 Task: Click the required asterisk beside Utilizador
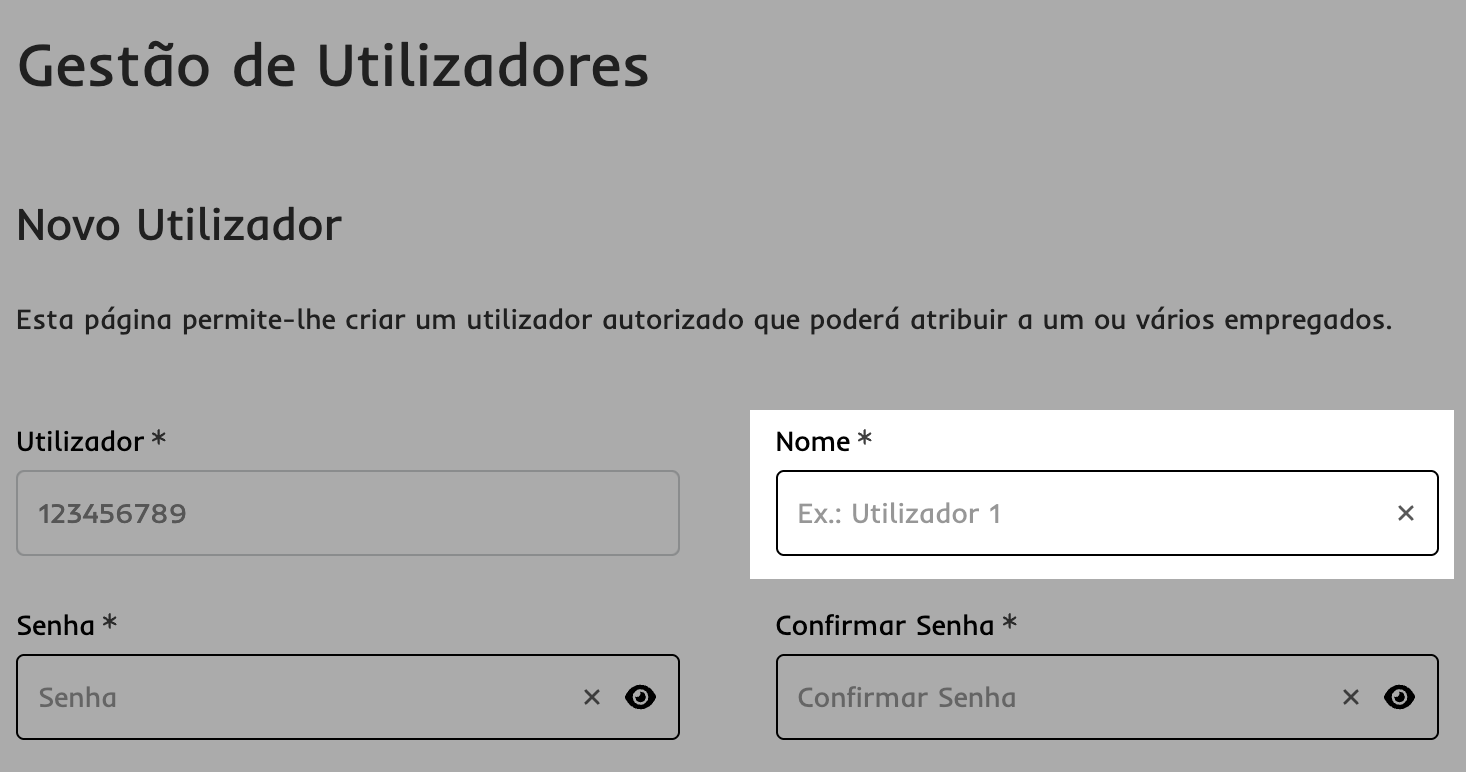(158, 439)
